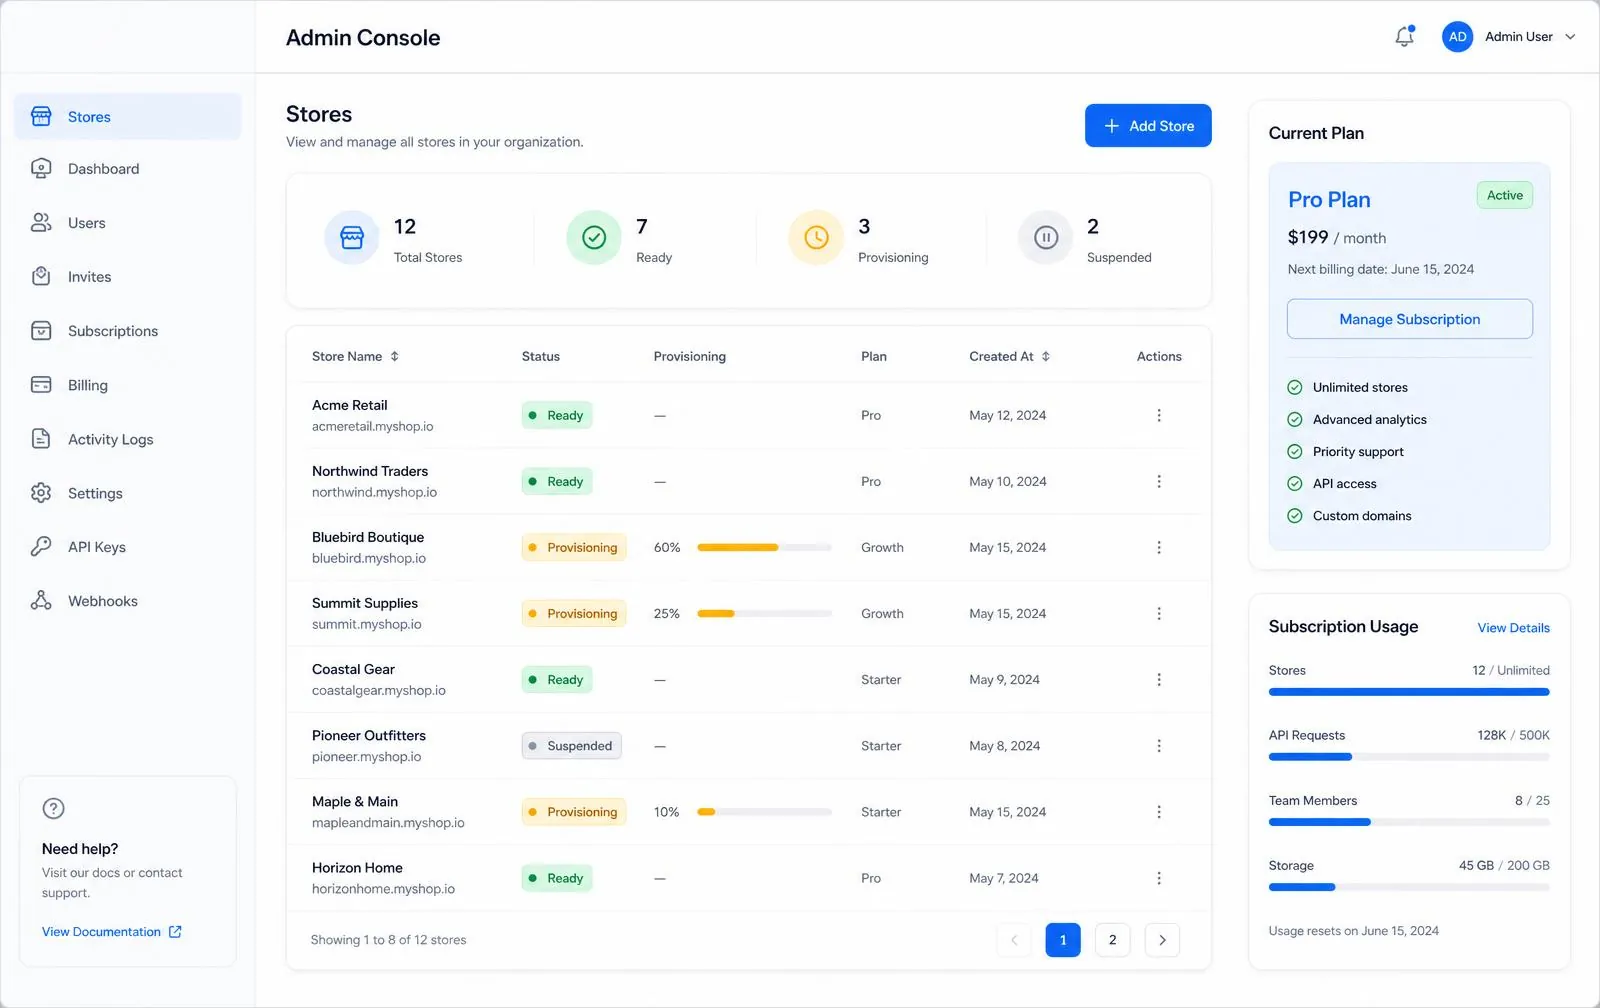Click the Custom domains check icon
This screenshot has height=1008, width=1600.
tap(1294, 516)
